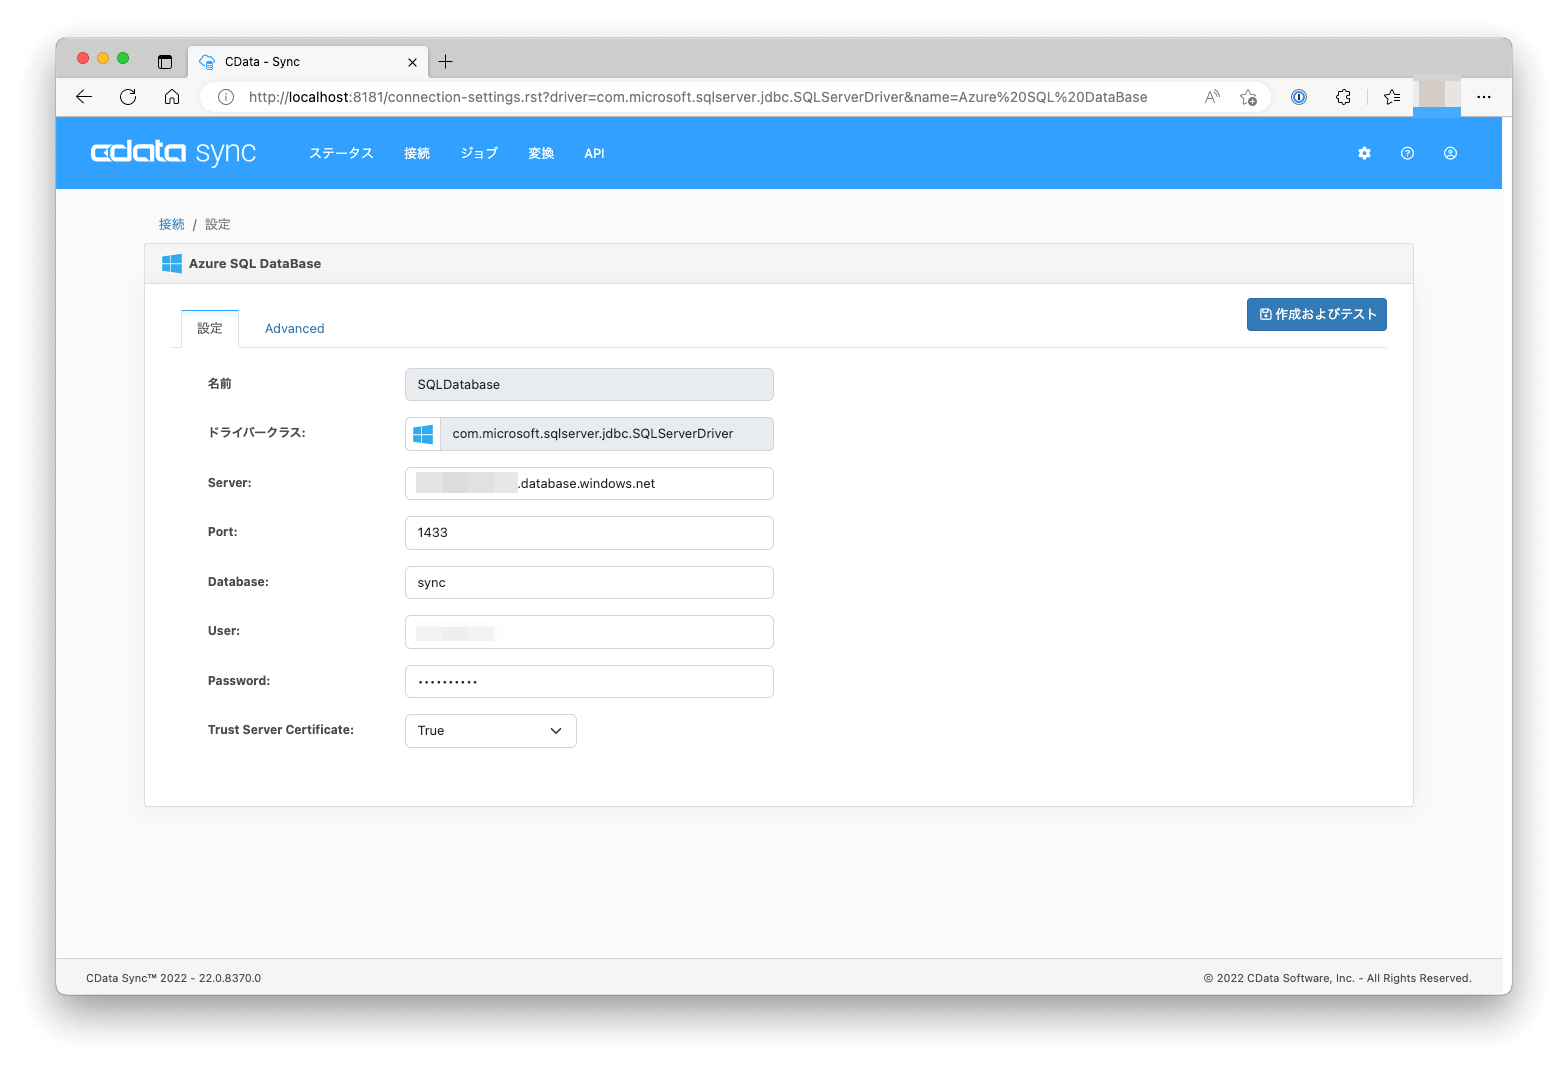Open the read aloud icon in address bar

point(1212,97)
